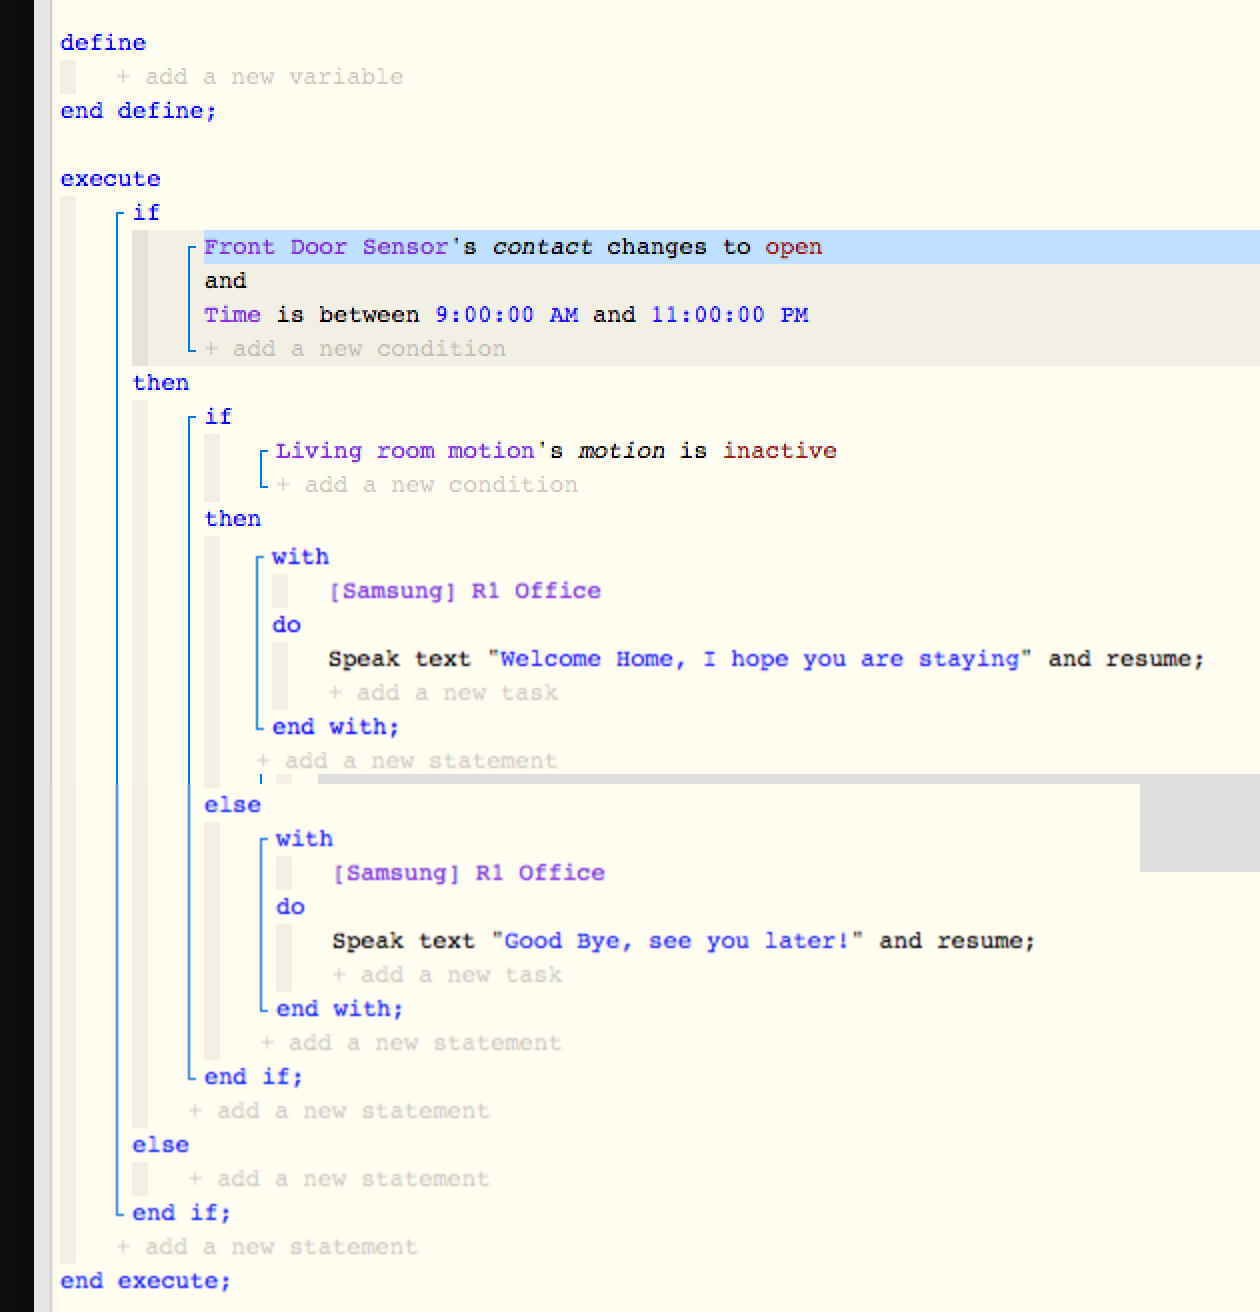Add a new statement after second end with
Viewport: 1260px width, 1312px height.
(411, 1043)
